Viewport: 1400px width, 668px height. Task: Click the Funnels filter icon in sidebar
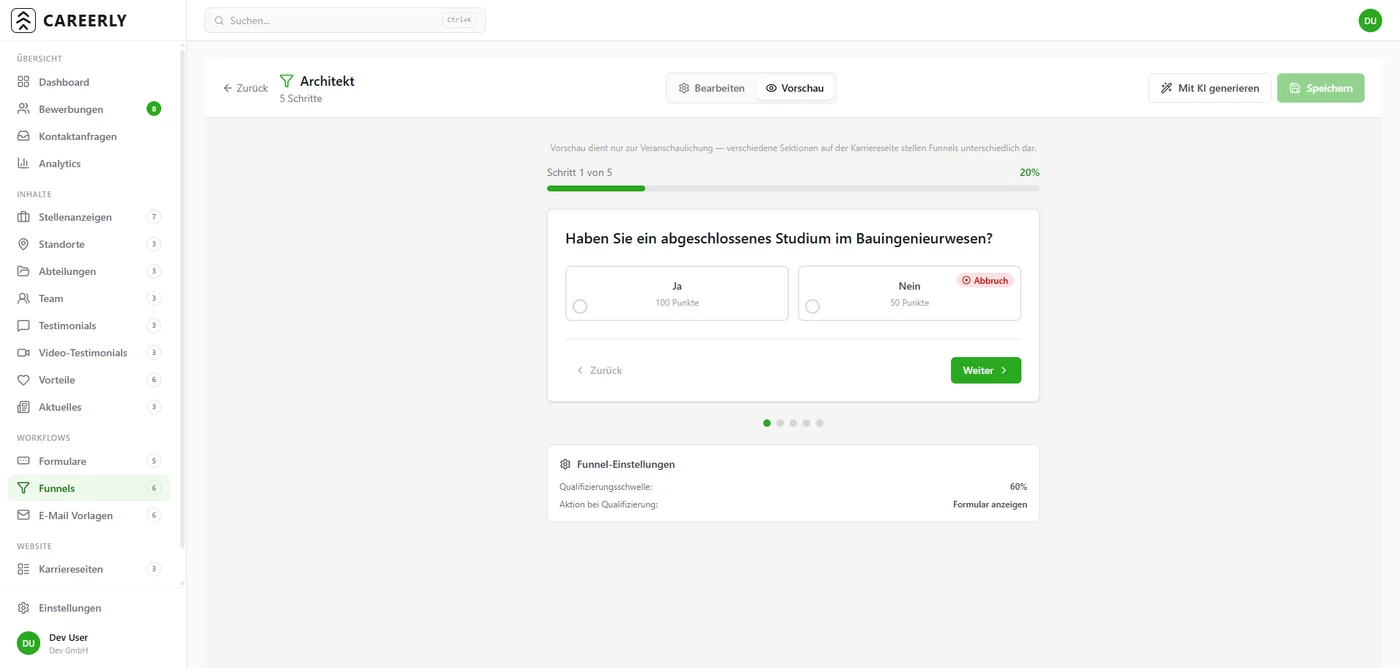click(24, 488)
